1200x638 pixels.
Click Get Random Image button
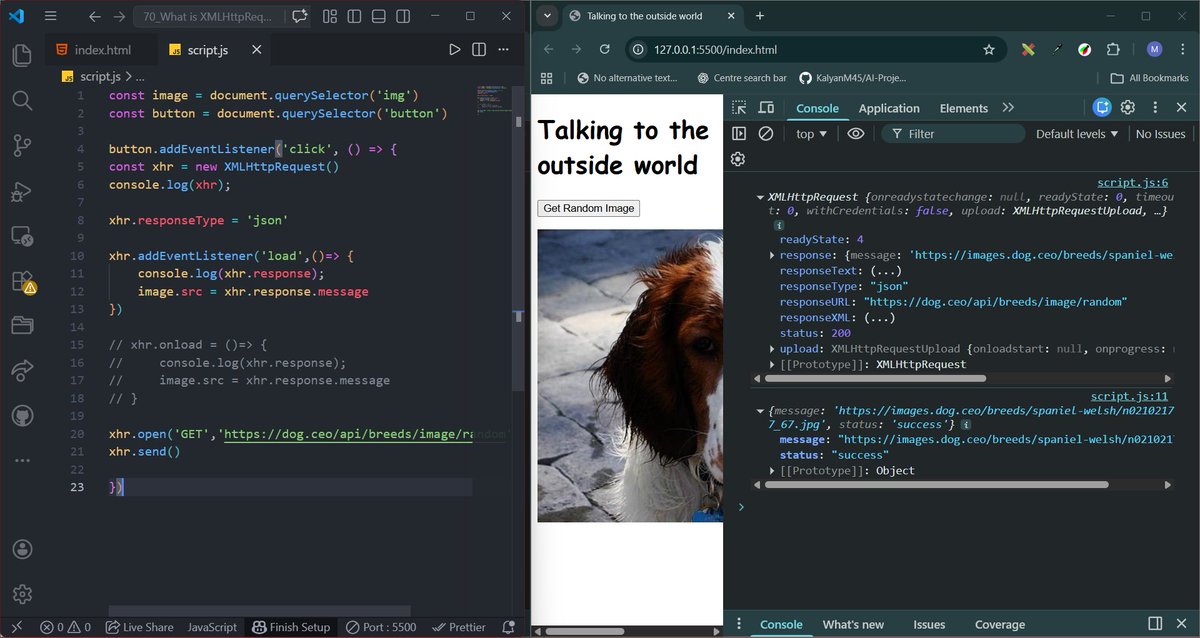click(588, 208)
